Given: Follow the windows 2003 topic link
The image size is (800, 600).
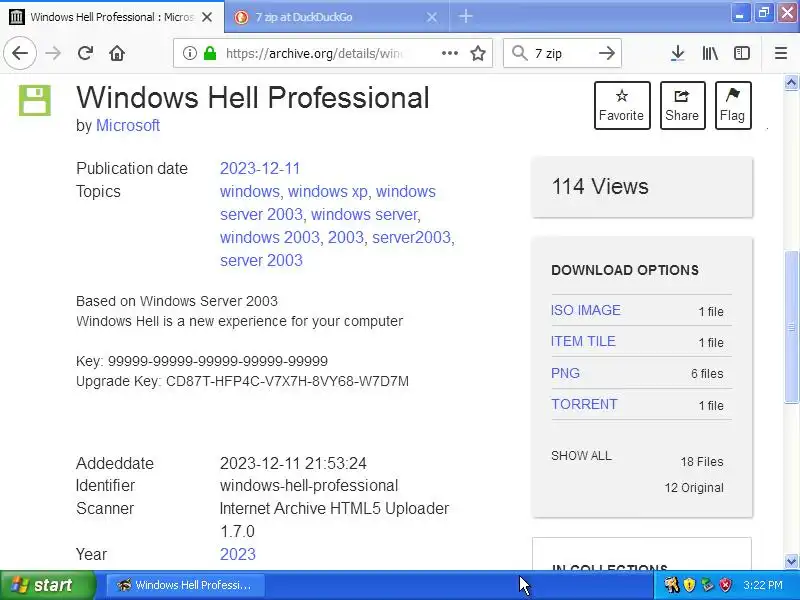Looking at the screenshot, I should (x=270, y=237).
